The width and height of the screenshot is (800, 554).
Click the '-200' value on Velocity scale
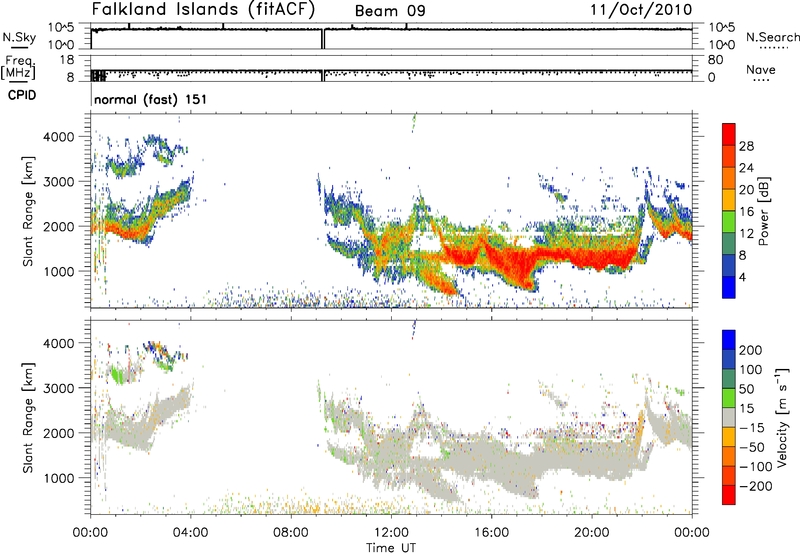pos(756,486)
